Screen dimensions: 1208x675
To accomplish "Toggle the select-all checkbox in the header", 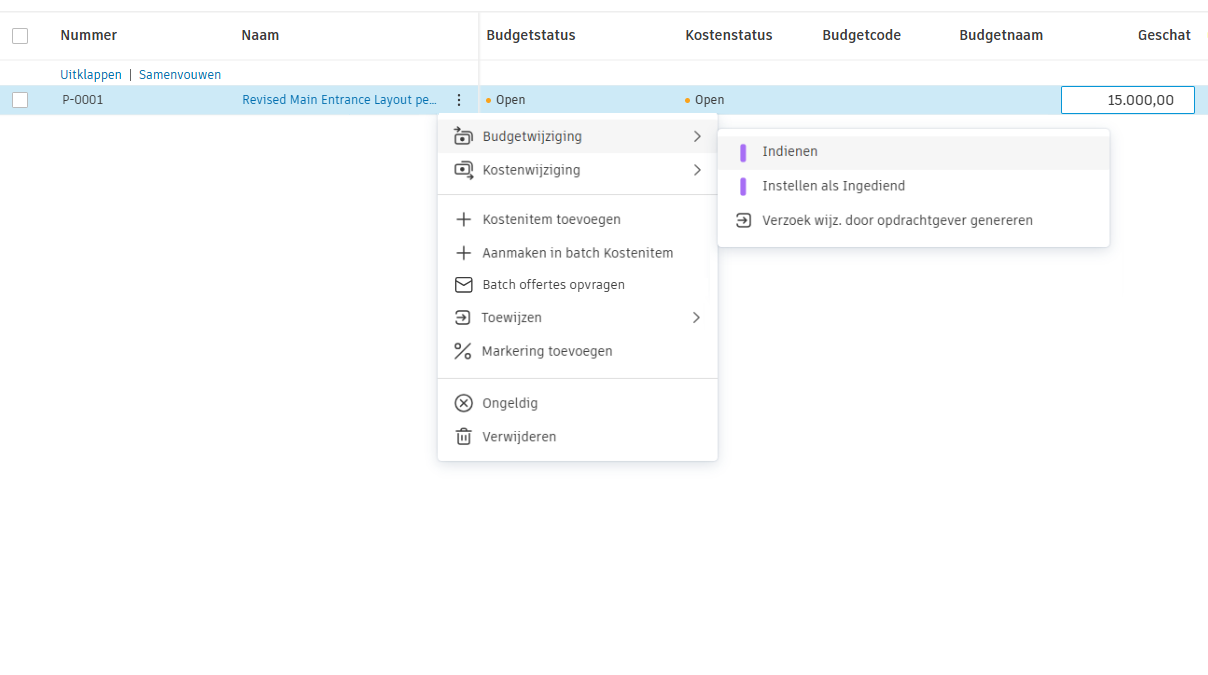I will click(20, 36).
